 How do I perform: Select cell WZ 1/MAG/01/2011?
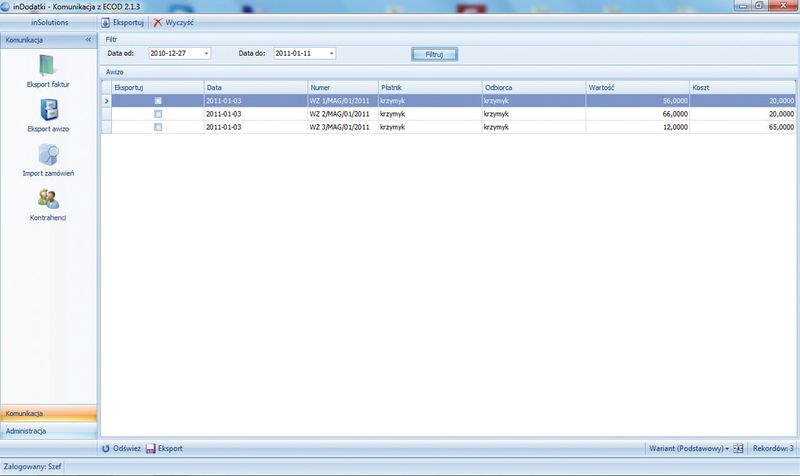coord(343,101)
